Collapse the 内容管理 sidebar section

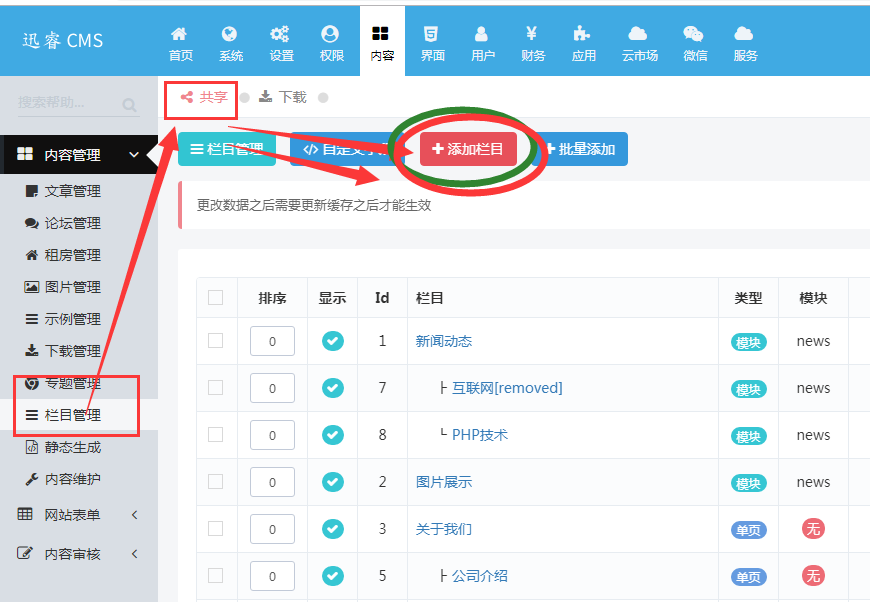tap(79, 154)
